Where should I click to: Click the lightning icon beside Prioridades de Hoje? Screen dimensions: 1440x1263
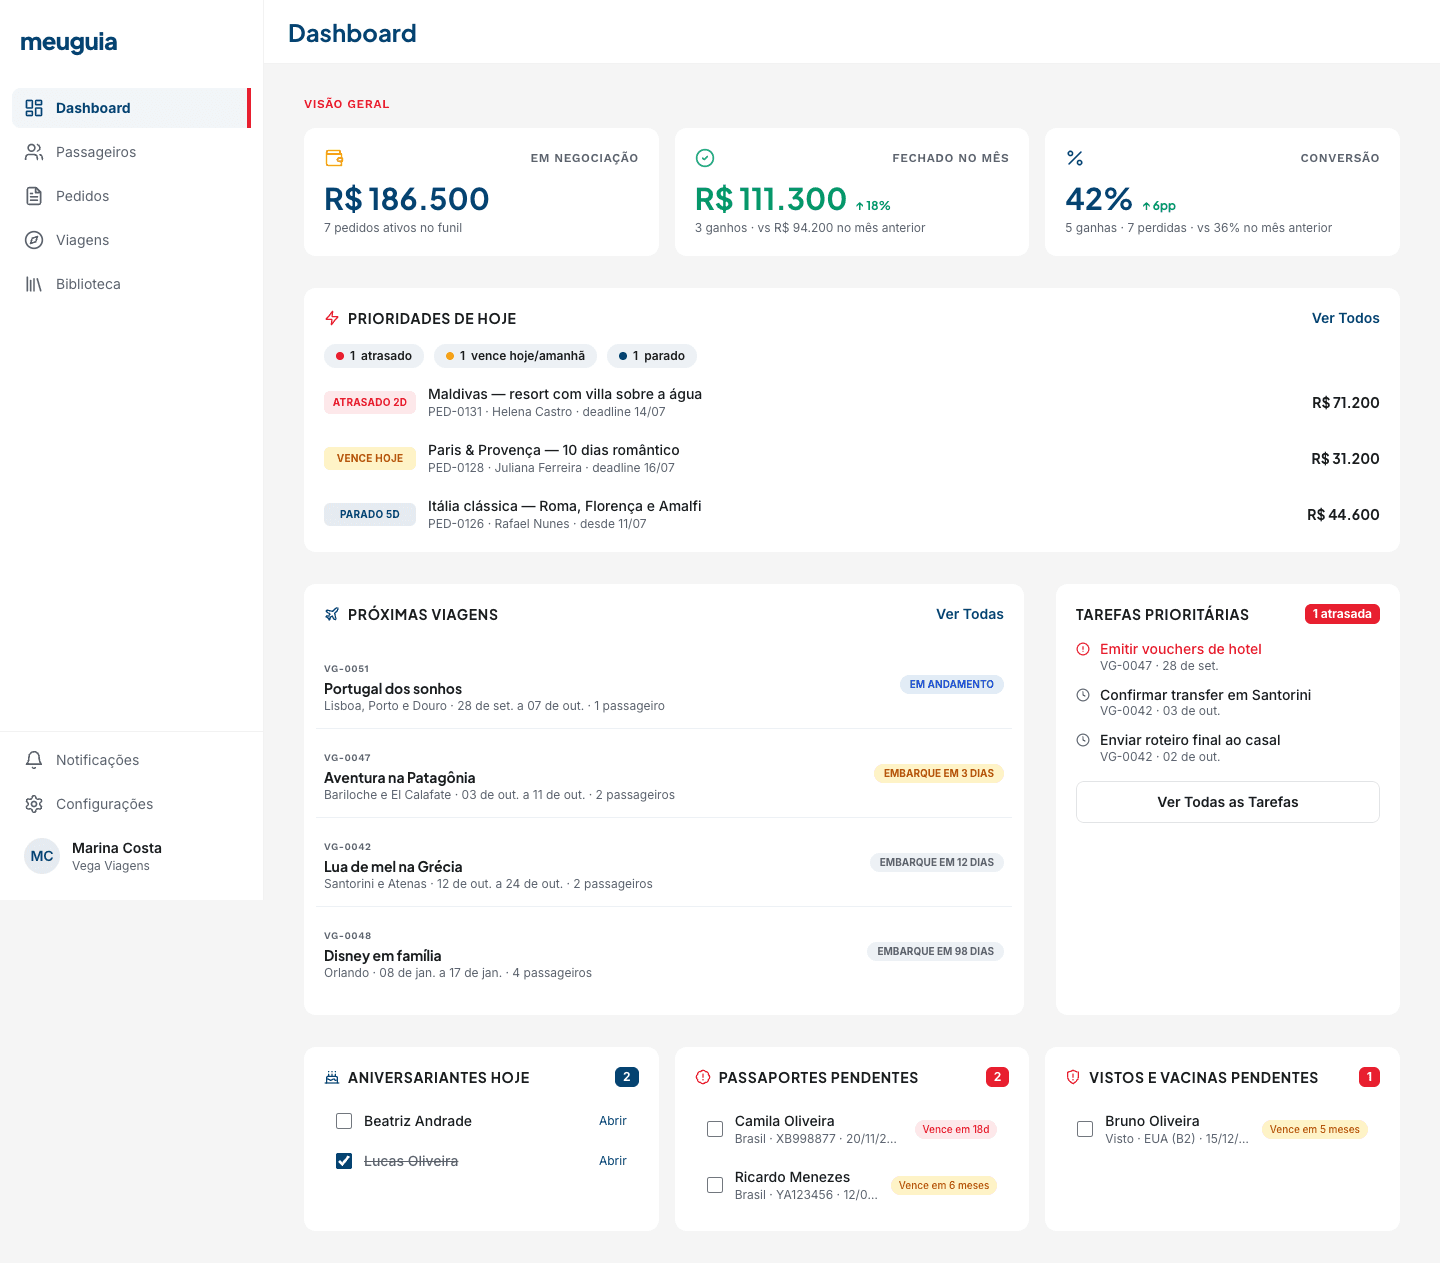(x=332, y=318)
